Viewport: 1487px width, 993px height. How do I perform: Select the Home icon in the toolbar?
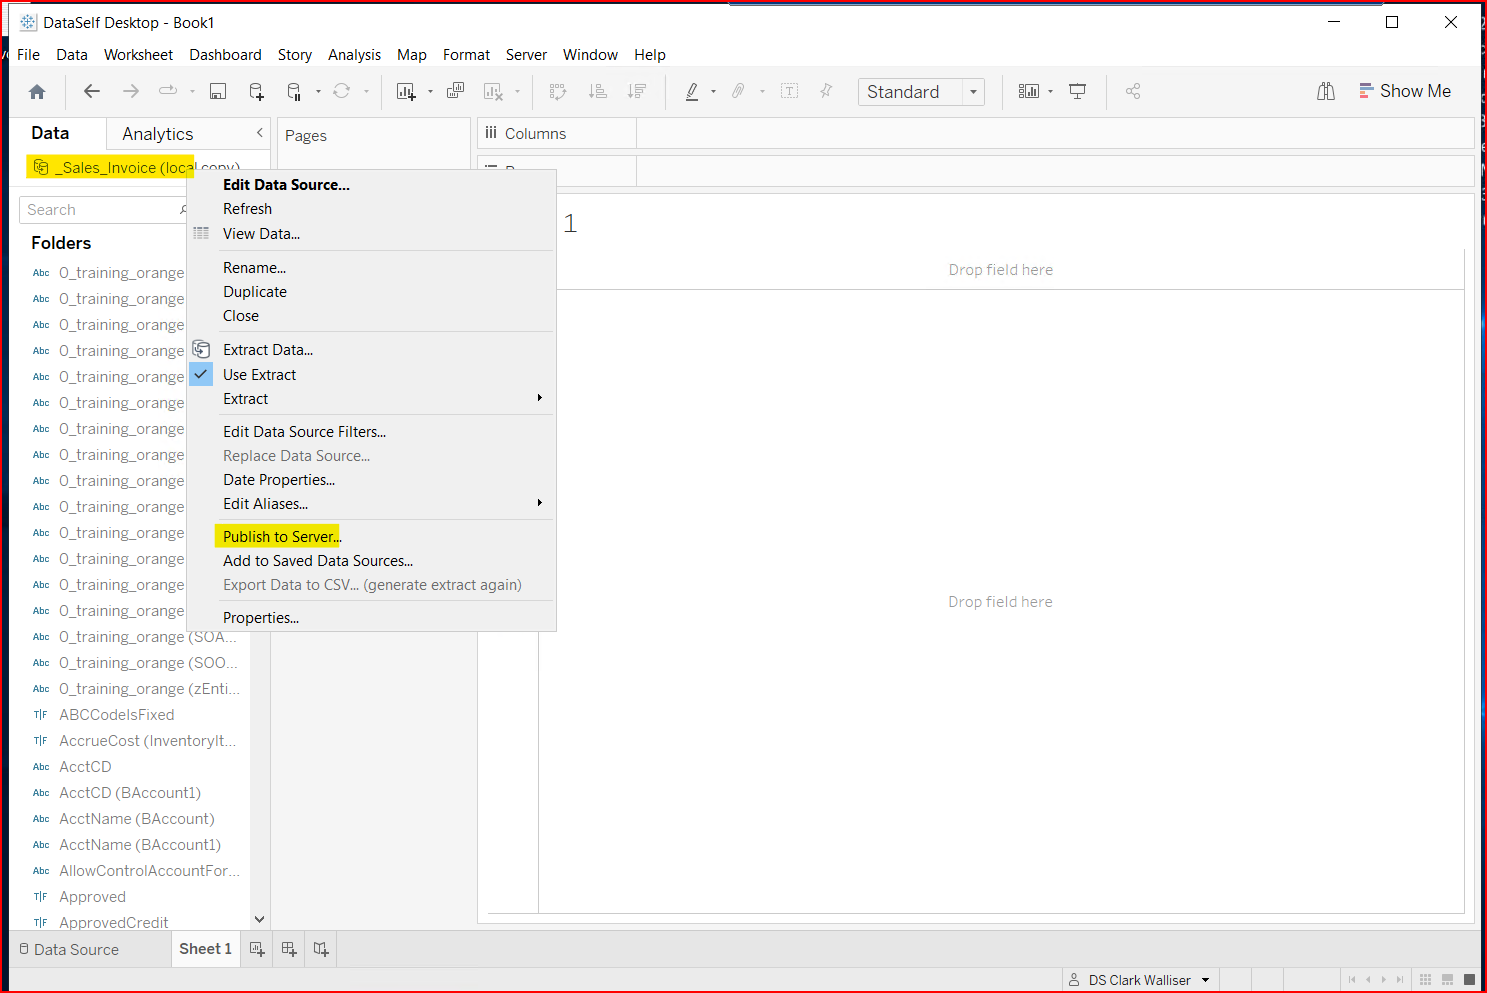[36, 91]
